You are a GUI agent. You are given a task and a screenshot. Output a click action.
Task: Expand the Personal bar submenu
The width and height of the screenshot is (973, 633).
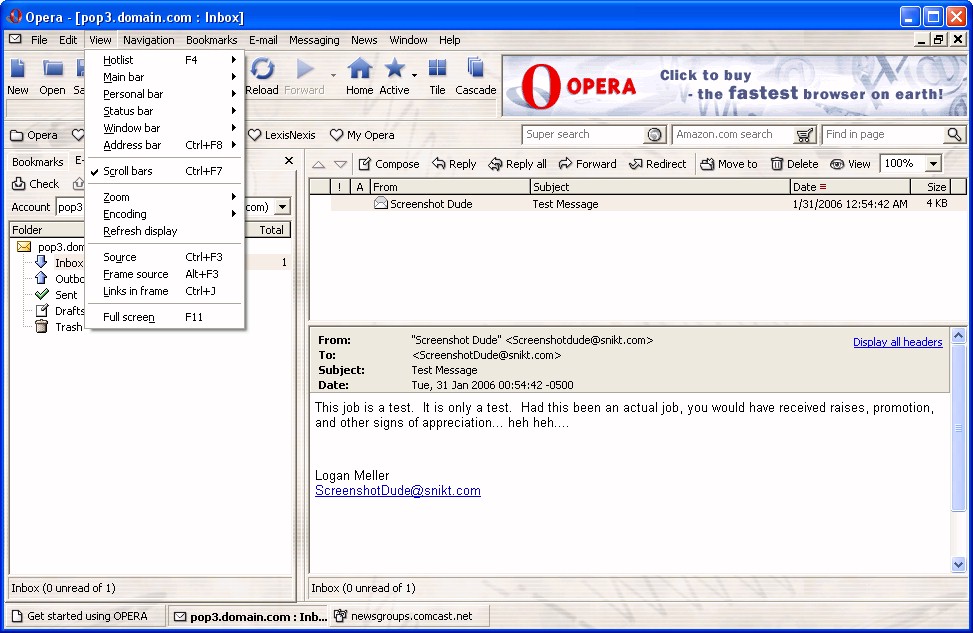[164, 94]
